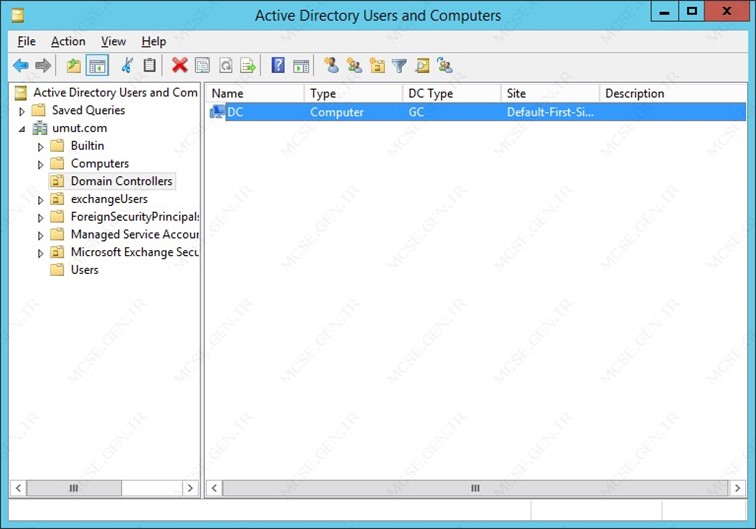This screenshot has height=529, width=756.
Task: Create new organizational unit icon
Action: [377, 65]
